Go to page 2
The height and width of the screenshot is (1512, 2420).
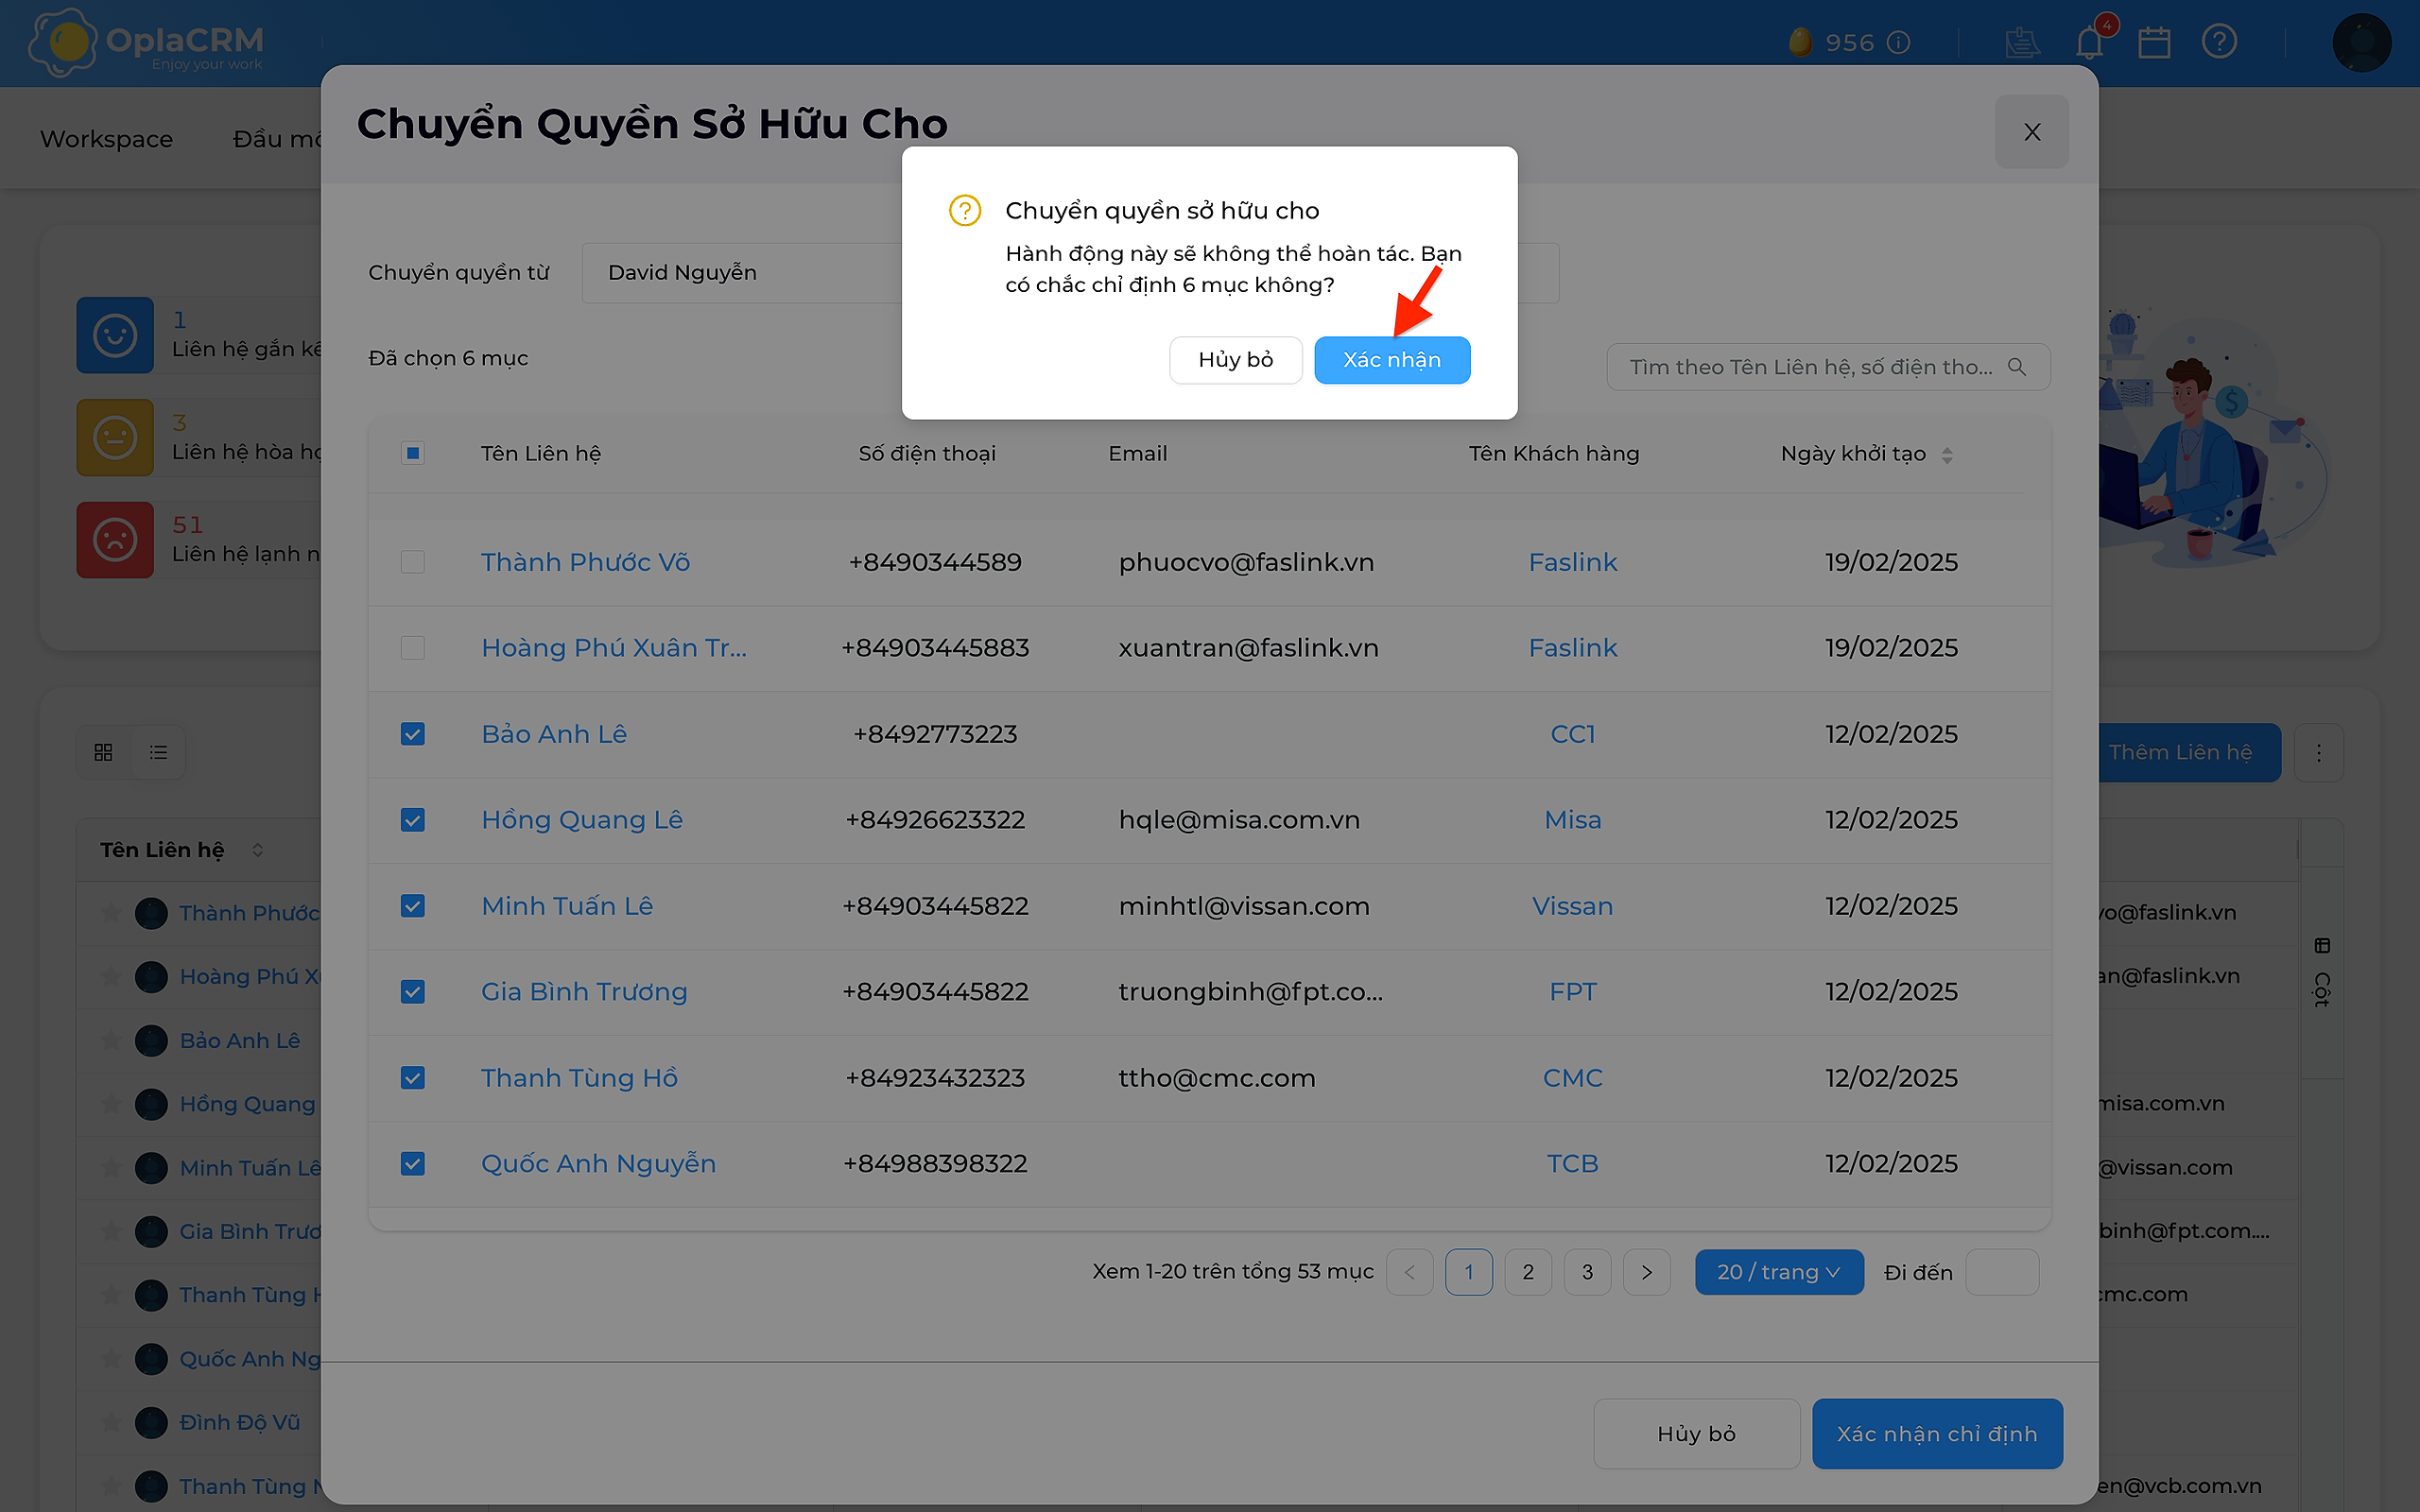(1528, 1272)
